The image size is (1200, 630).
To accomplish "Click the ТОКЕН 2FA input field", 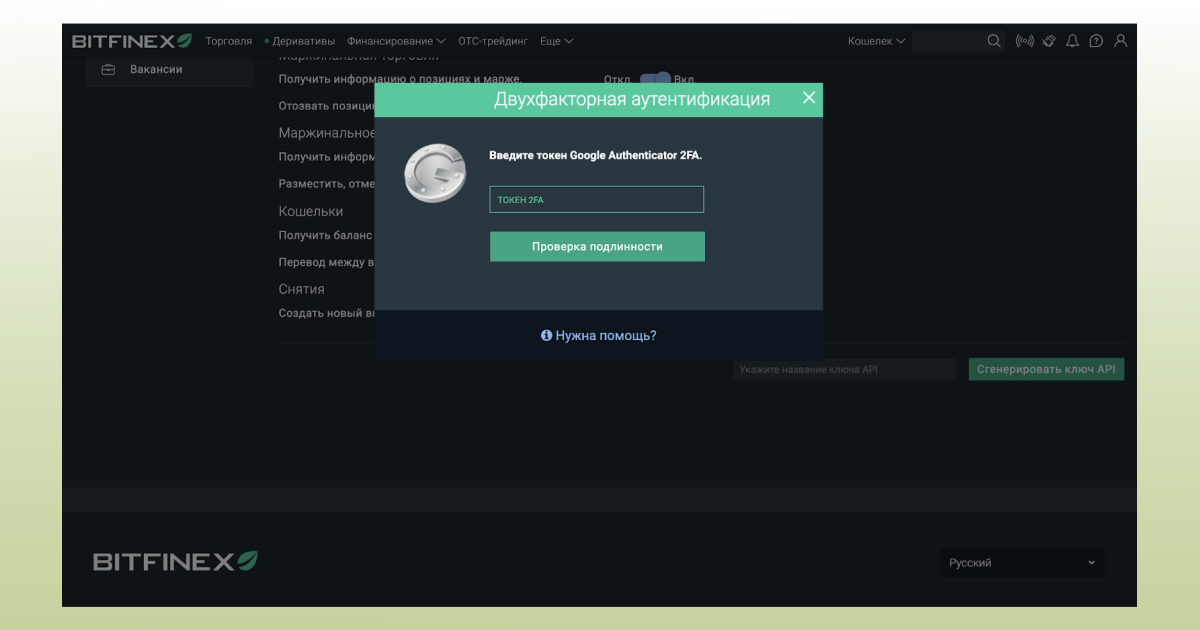I will click(x=596, y=199).
